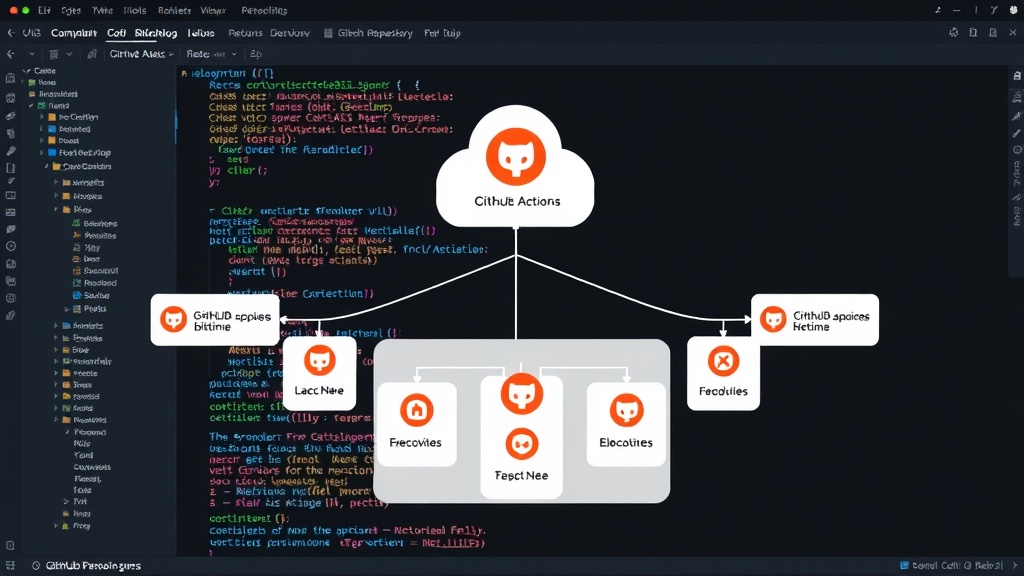Click the topmost left sidebar file icon

point(10,78)
